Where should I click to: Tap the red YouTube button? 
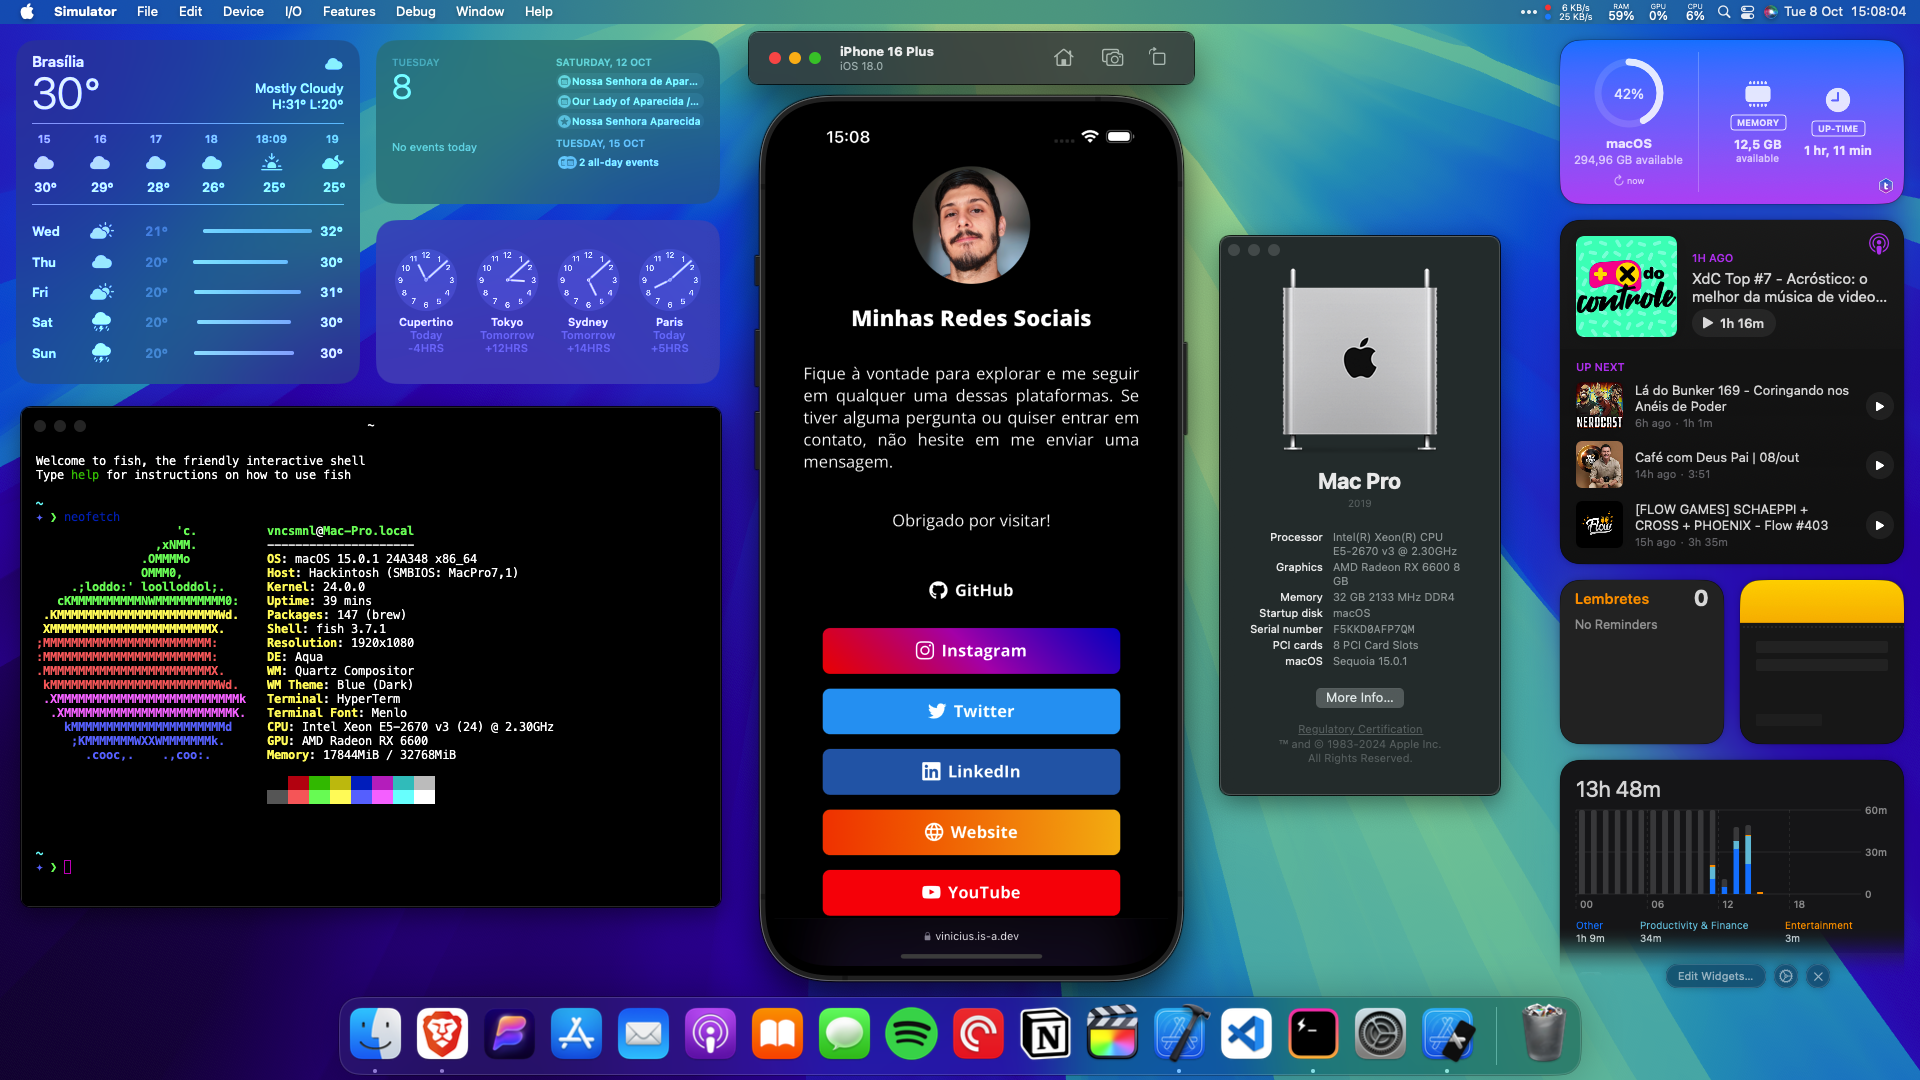pyautogui.click(x=971, y=893)
